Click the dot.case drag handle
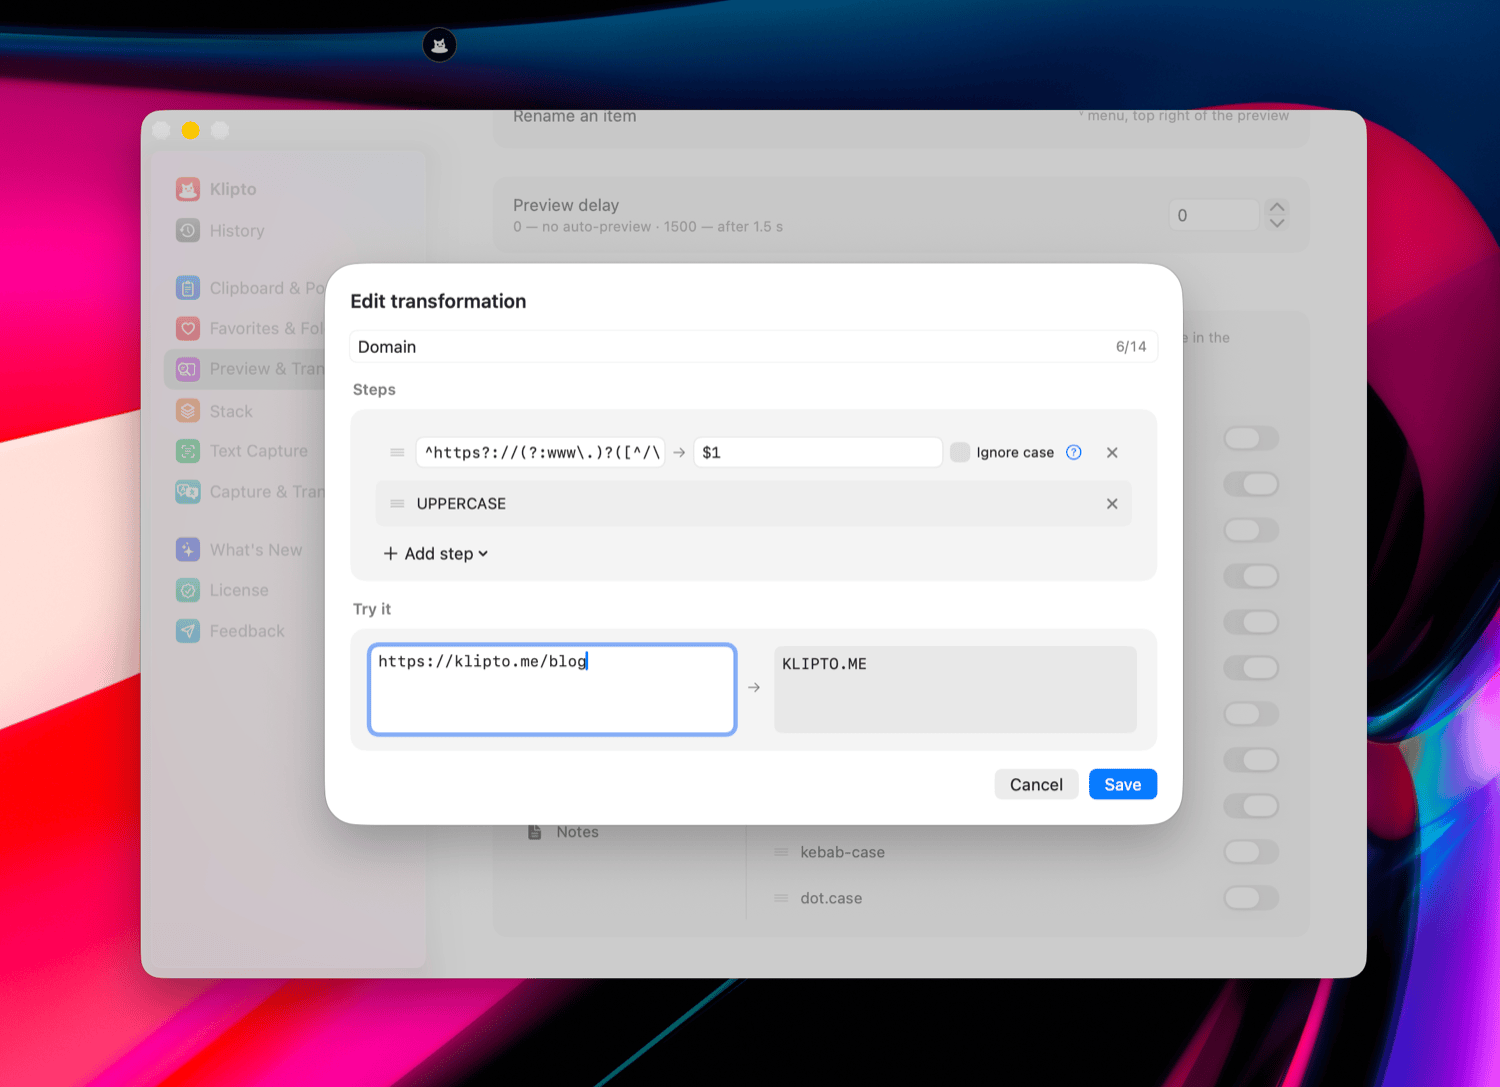1500x1087 pixels. point(781,898)
